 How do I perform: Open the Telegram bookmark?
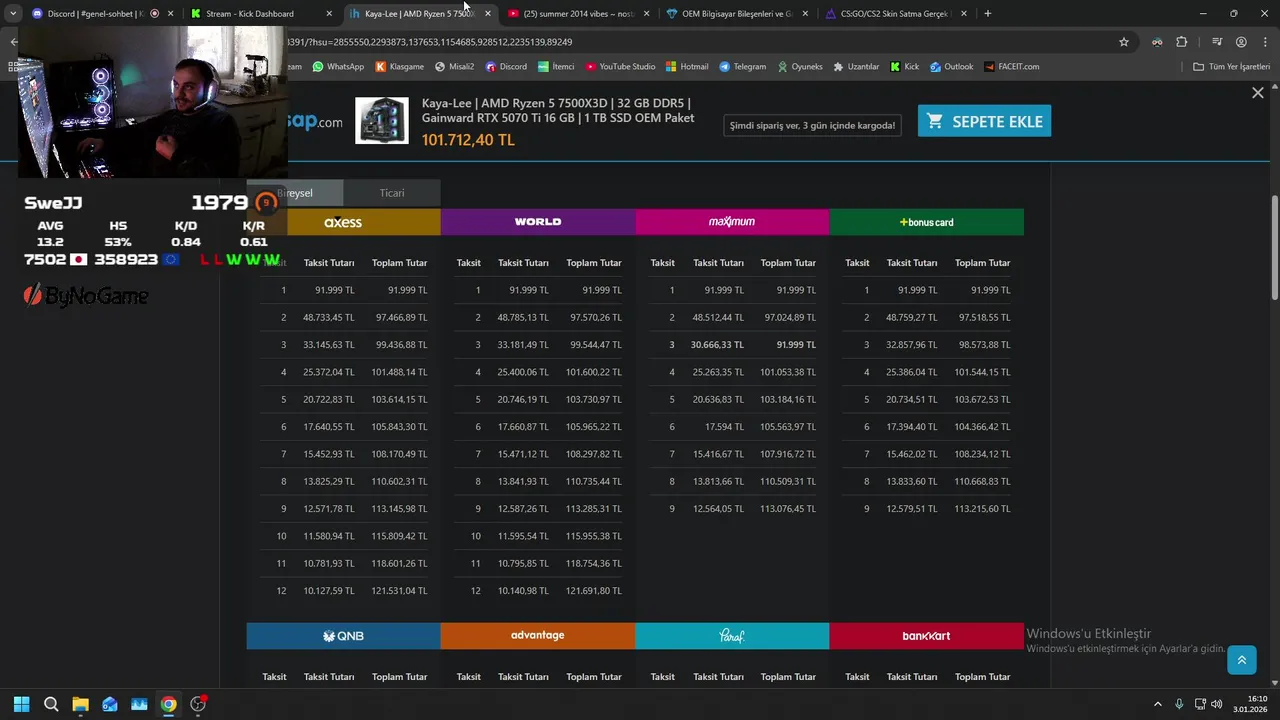[x=742, y=67]
